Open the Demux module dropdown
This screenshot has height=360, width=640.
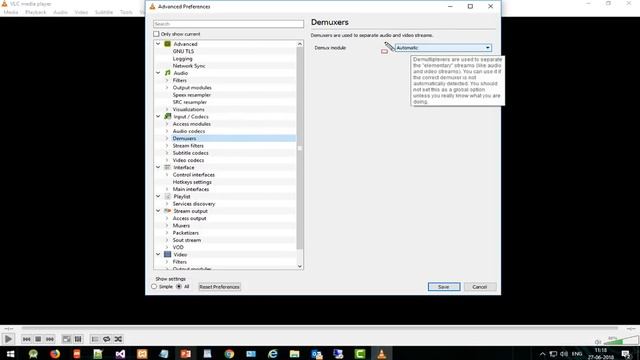click(443, 48)
